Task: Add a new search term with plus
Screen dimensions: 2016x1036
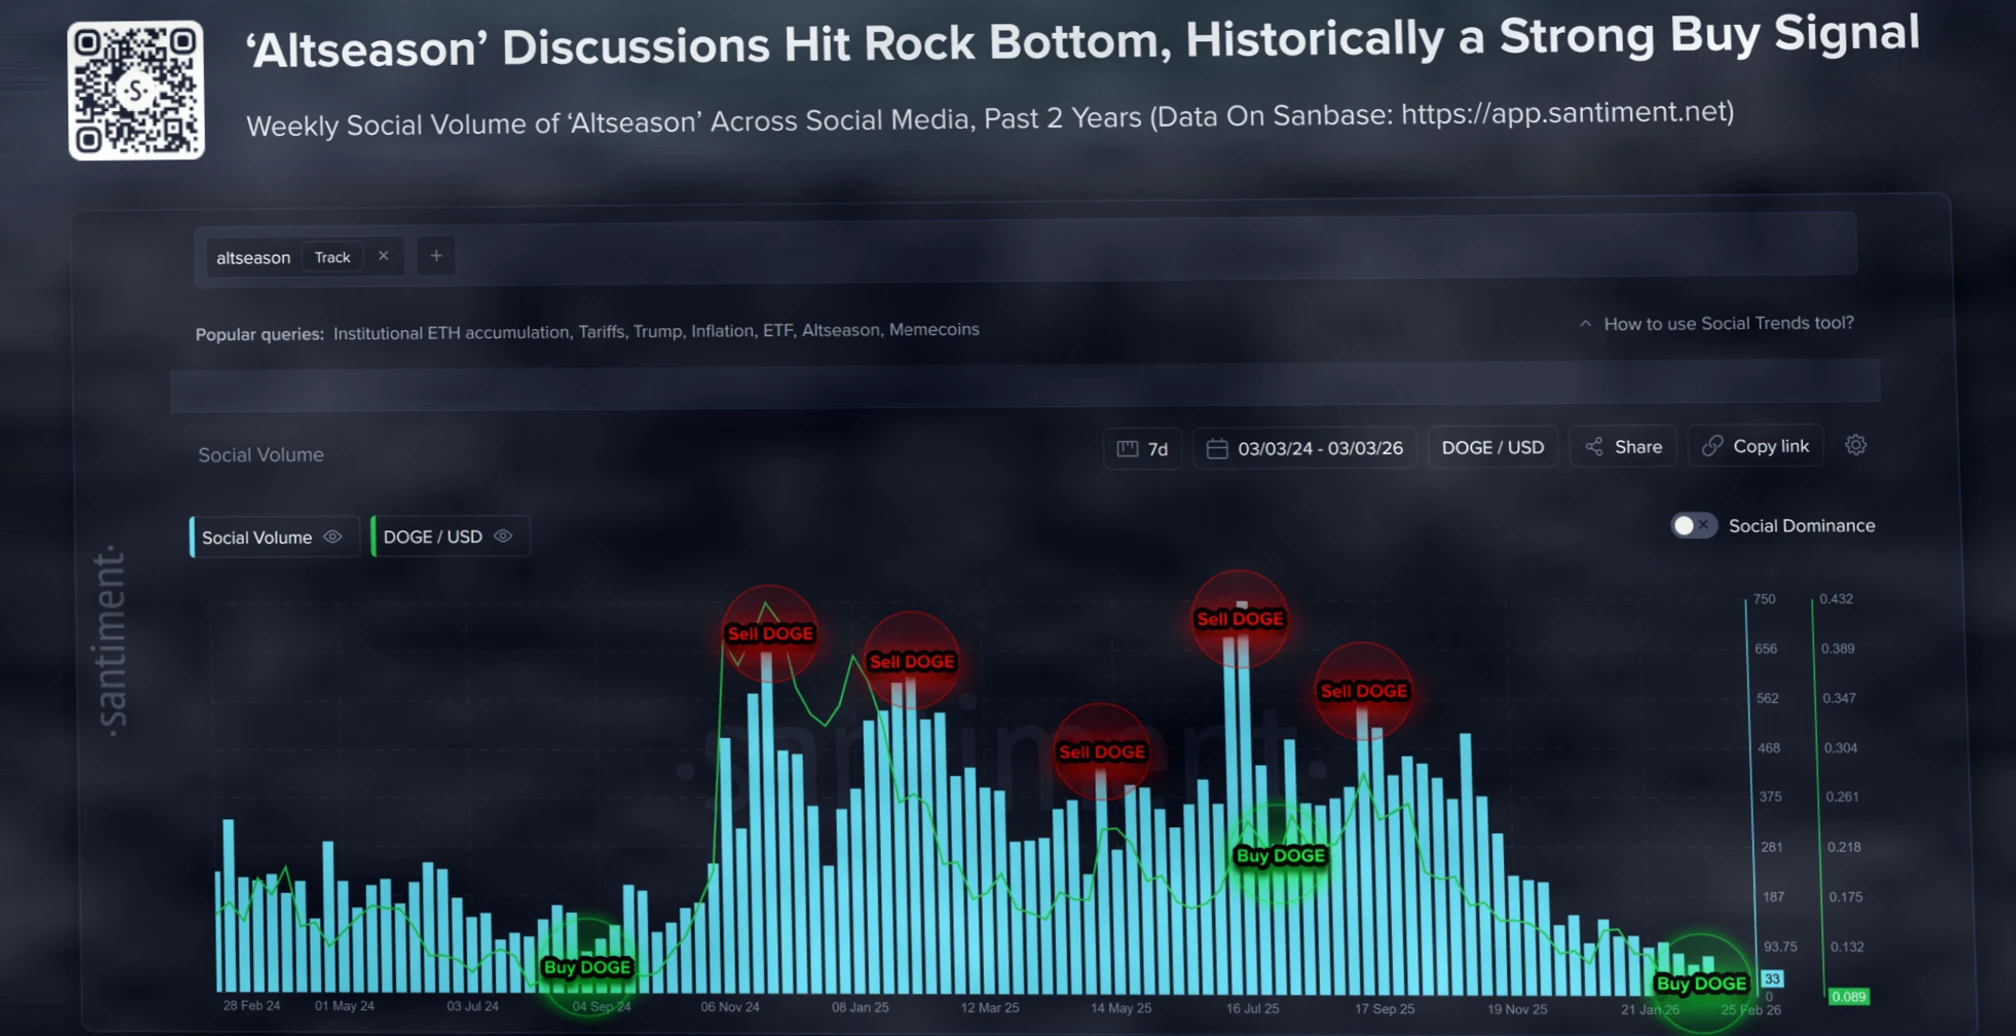Action: pyautogui.click(x=436, y=256)
